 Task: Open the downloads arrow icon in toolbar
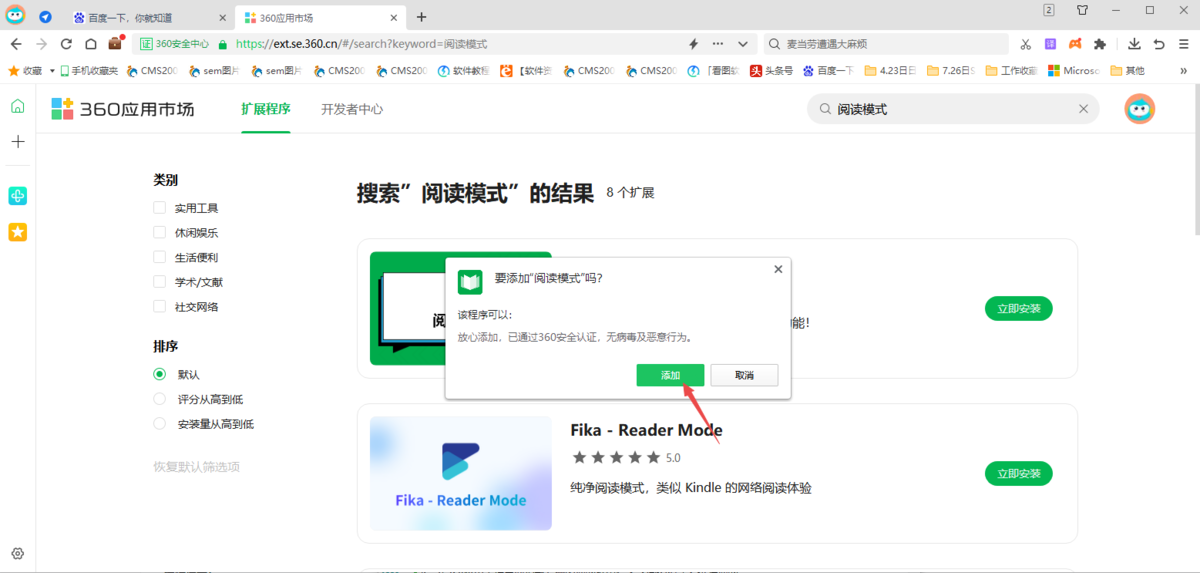[1134, 44]
